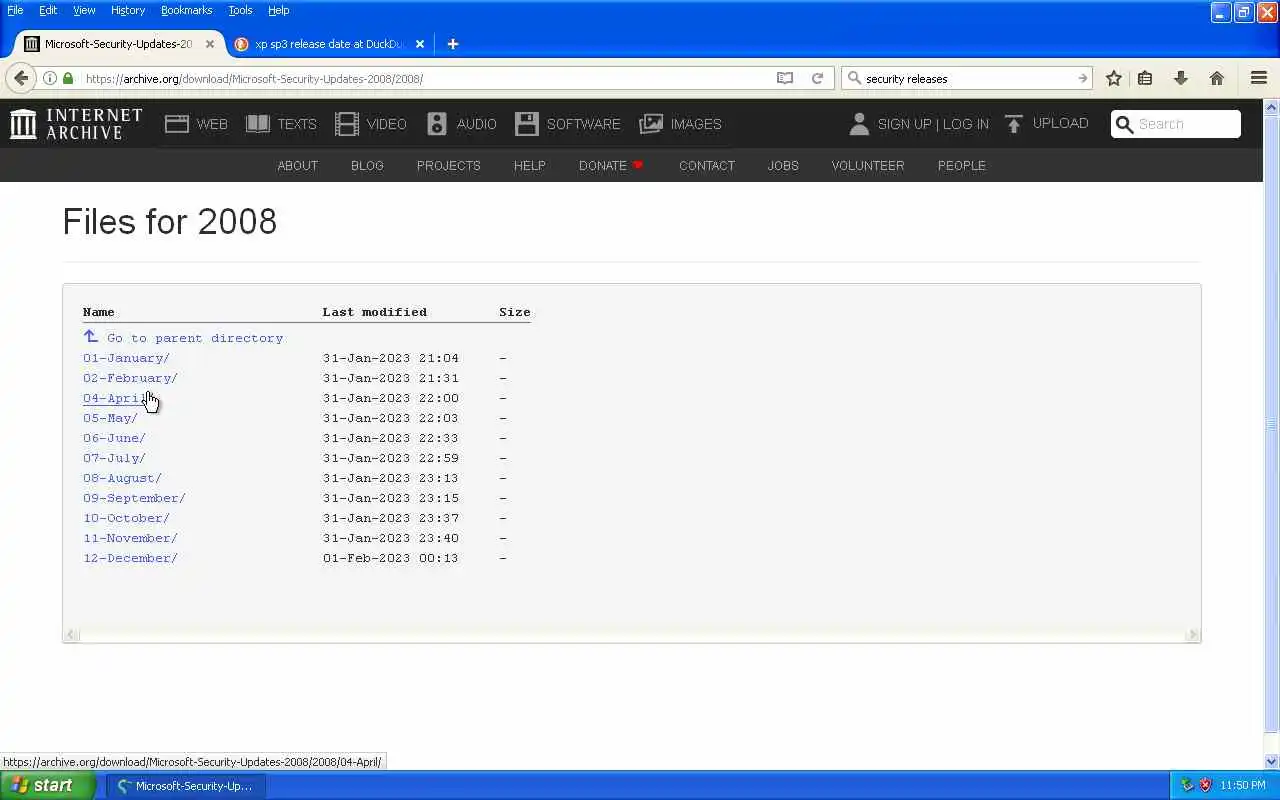Screen dimensions: 1280x800
Task: Click the Internet Archive logo
Action: click(76, 124)
